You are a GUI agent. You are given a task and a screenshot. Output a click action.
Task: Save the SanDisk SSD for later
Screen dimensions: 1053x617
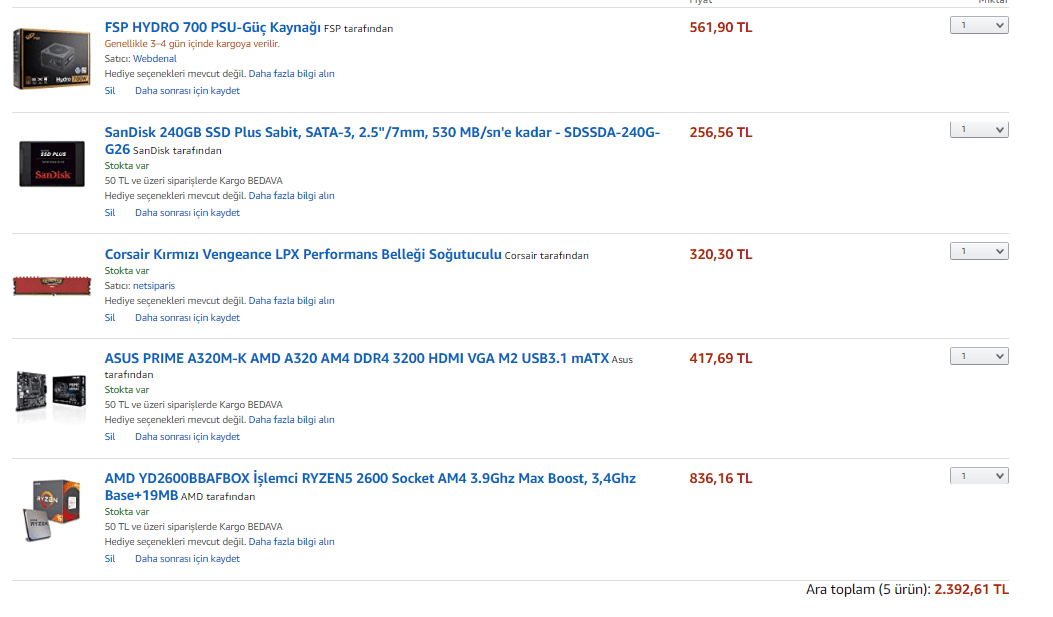(187, 213)
